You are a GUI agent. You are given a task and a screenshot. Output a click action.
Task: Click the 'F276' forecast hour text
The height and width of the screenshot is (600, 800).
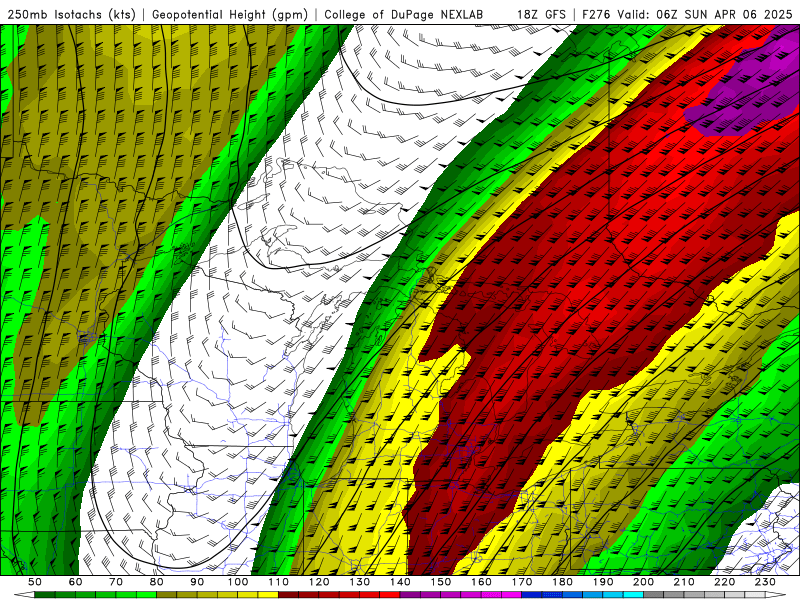point(596,15)
